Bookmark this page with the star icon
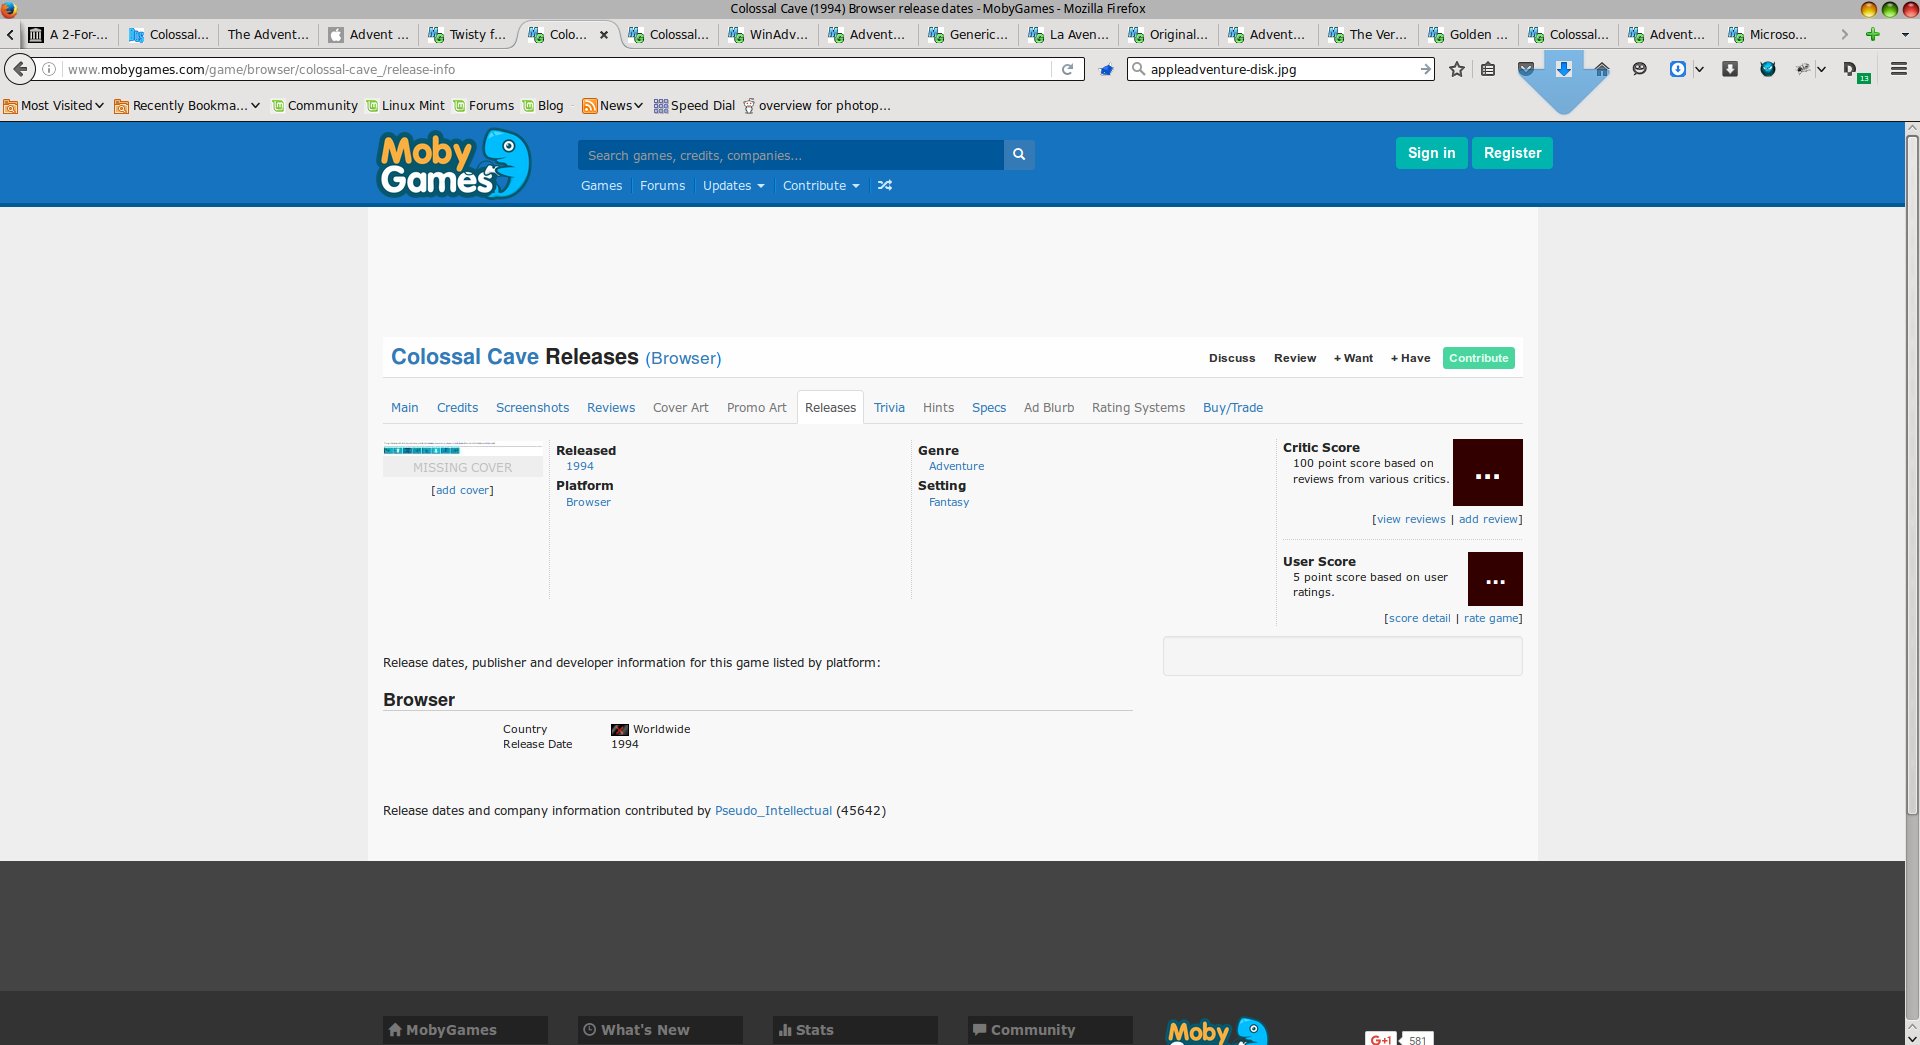 click(x=1457, y=69)
